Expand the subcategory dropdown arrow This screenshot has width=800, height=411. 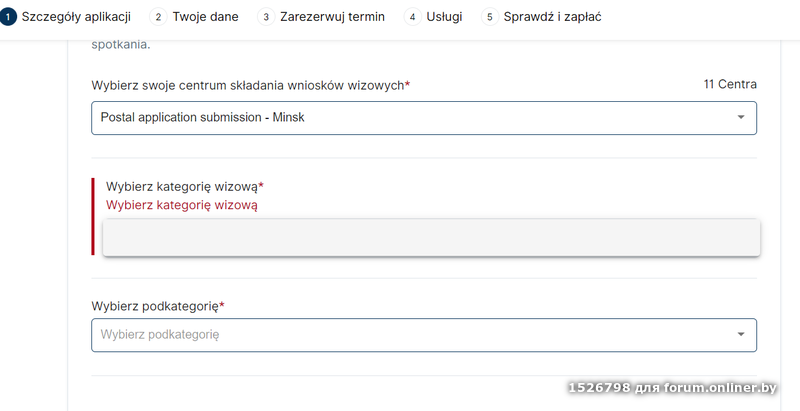pos(741,335)
